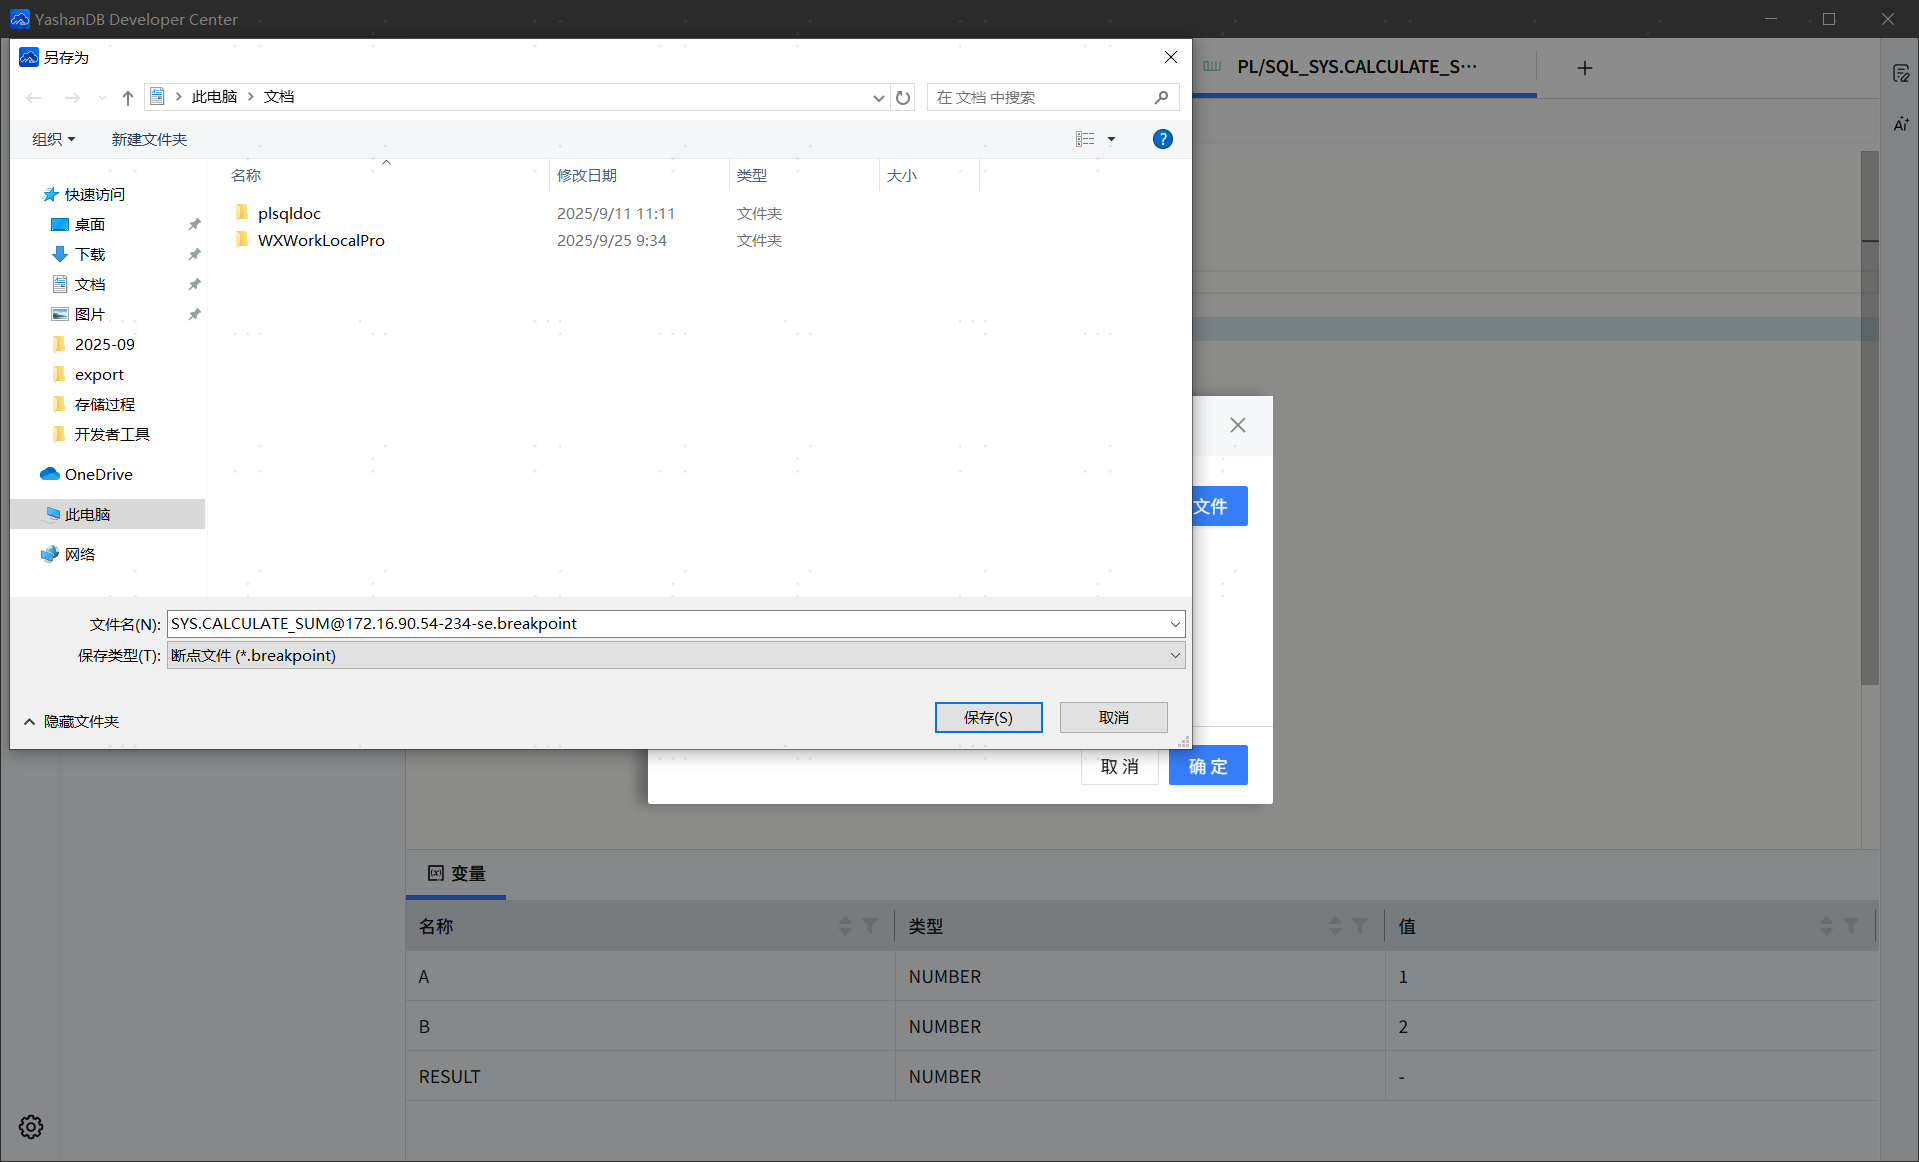Click the 保存(S) button
Image resolution: width=1919 pixels, height=1162 pixels.
tap(988, 717)
